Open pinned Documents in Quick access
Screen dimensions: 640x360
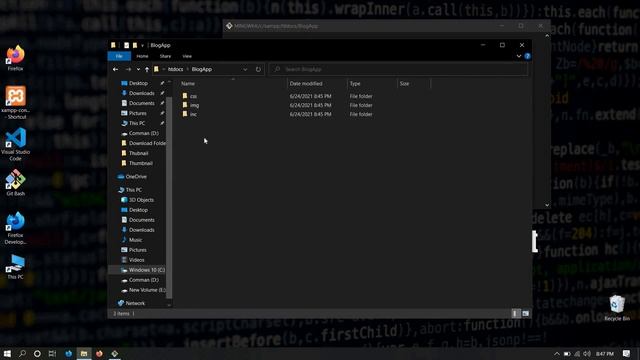point(142,103)
